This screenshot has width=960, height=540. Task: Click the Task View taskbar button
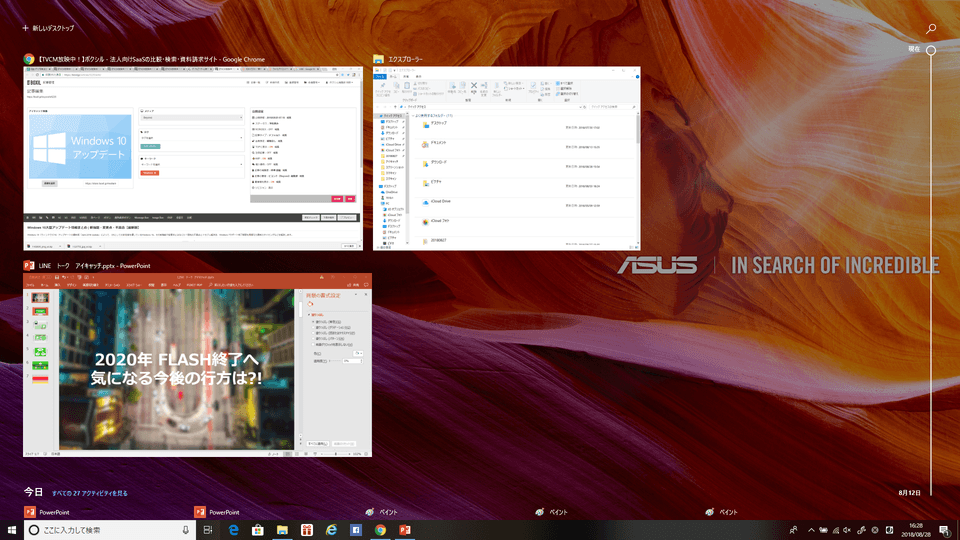point(208,530)
